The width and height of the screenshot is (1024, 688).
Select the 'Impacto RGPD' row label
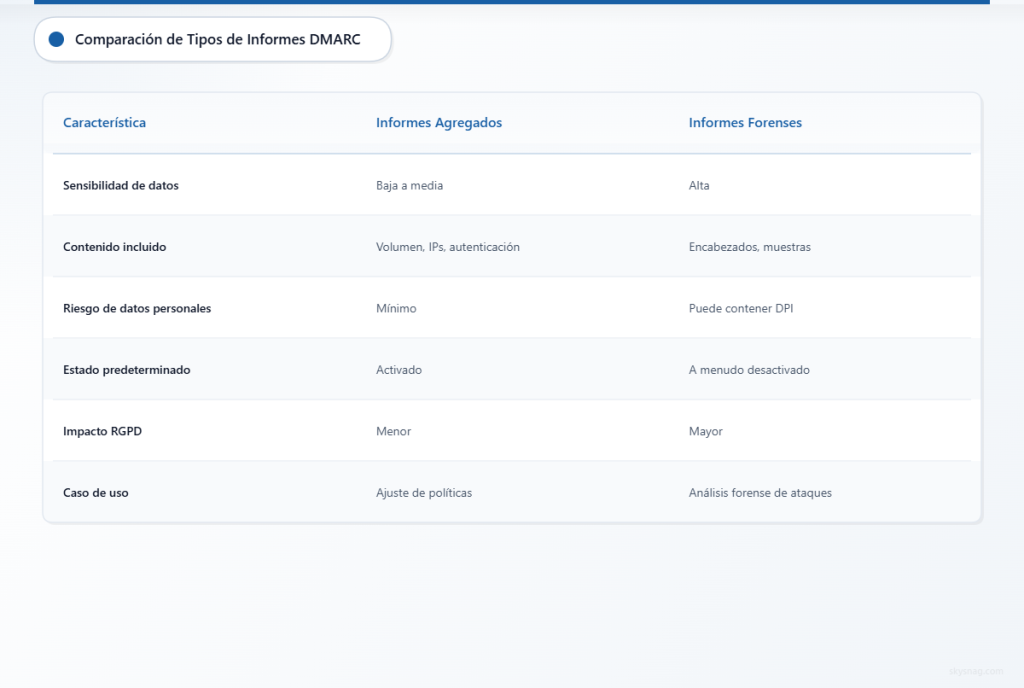(103, 431)
